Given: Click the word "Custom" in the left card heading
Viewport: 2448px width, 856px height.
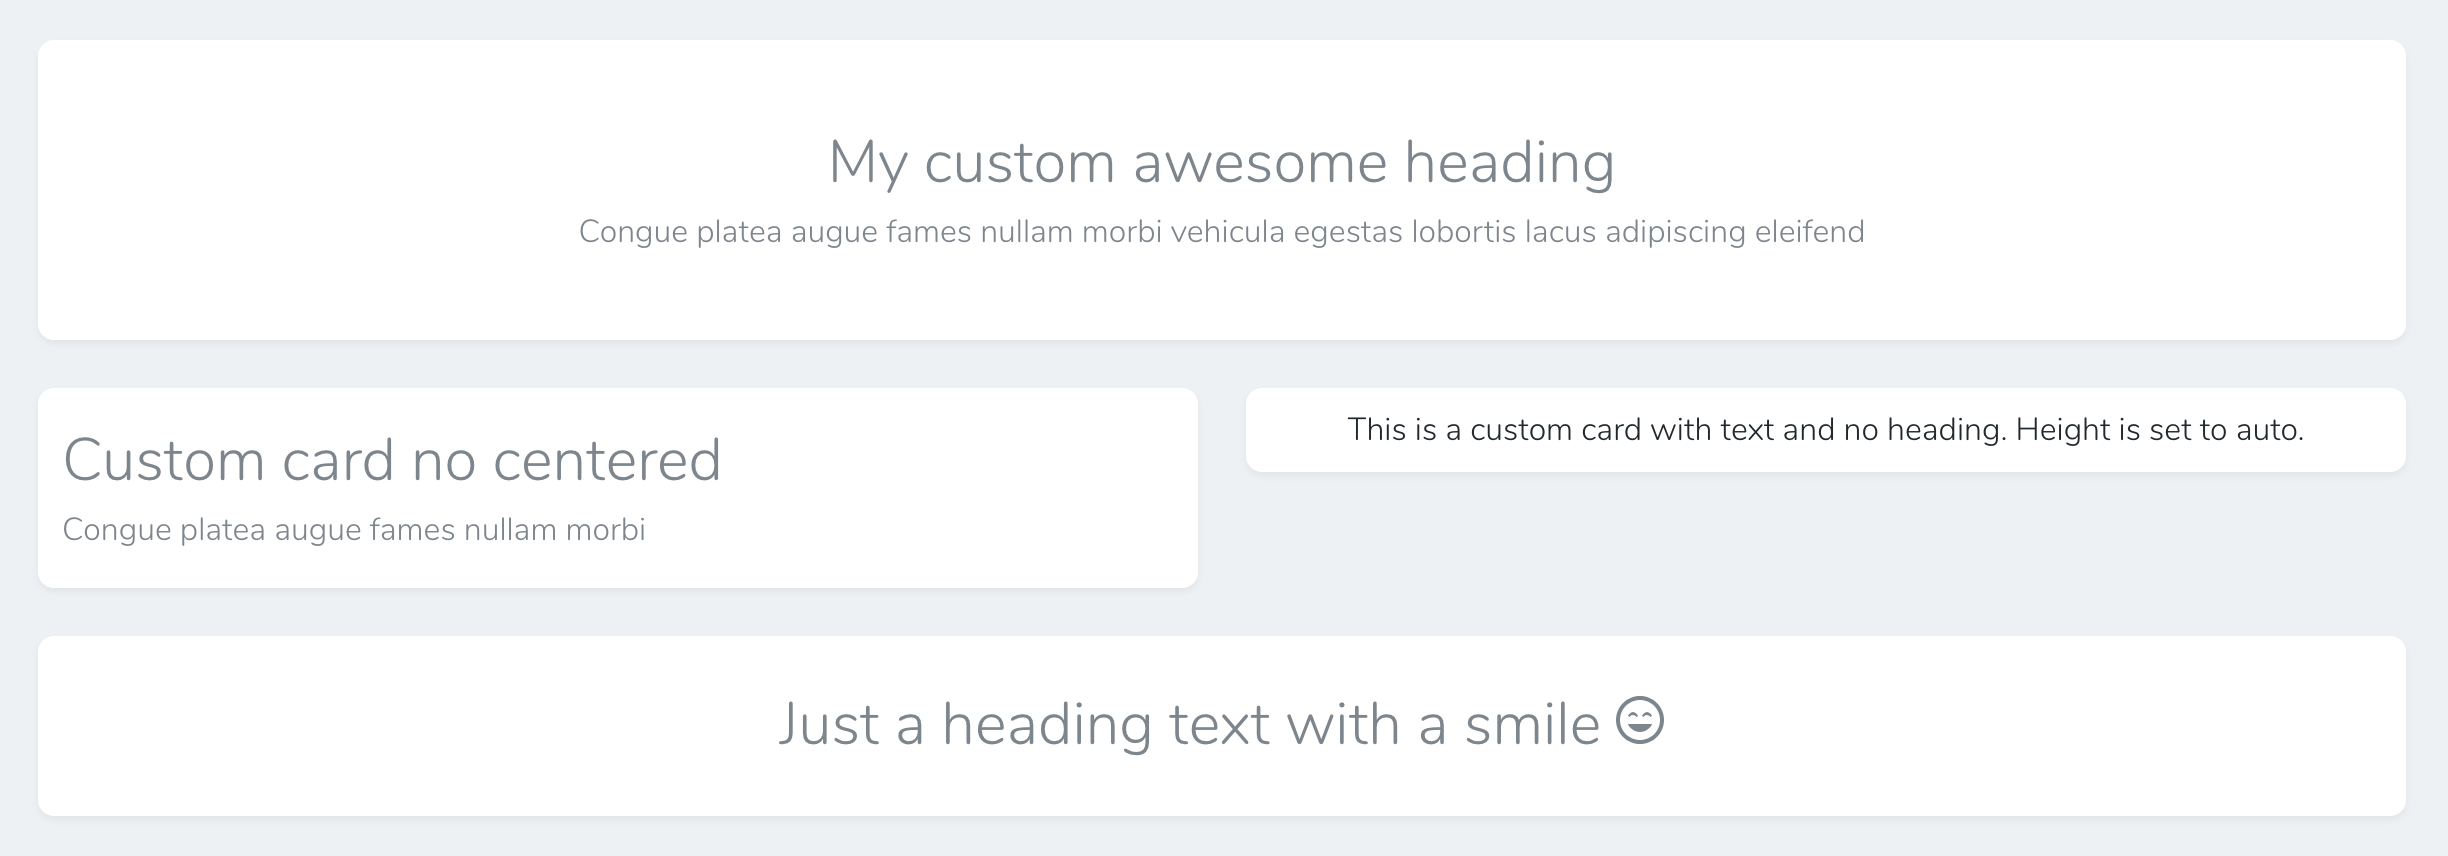Looking at the screenshot, I should point(164,460).
